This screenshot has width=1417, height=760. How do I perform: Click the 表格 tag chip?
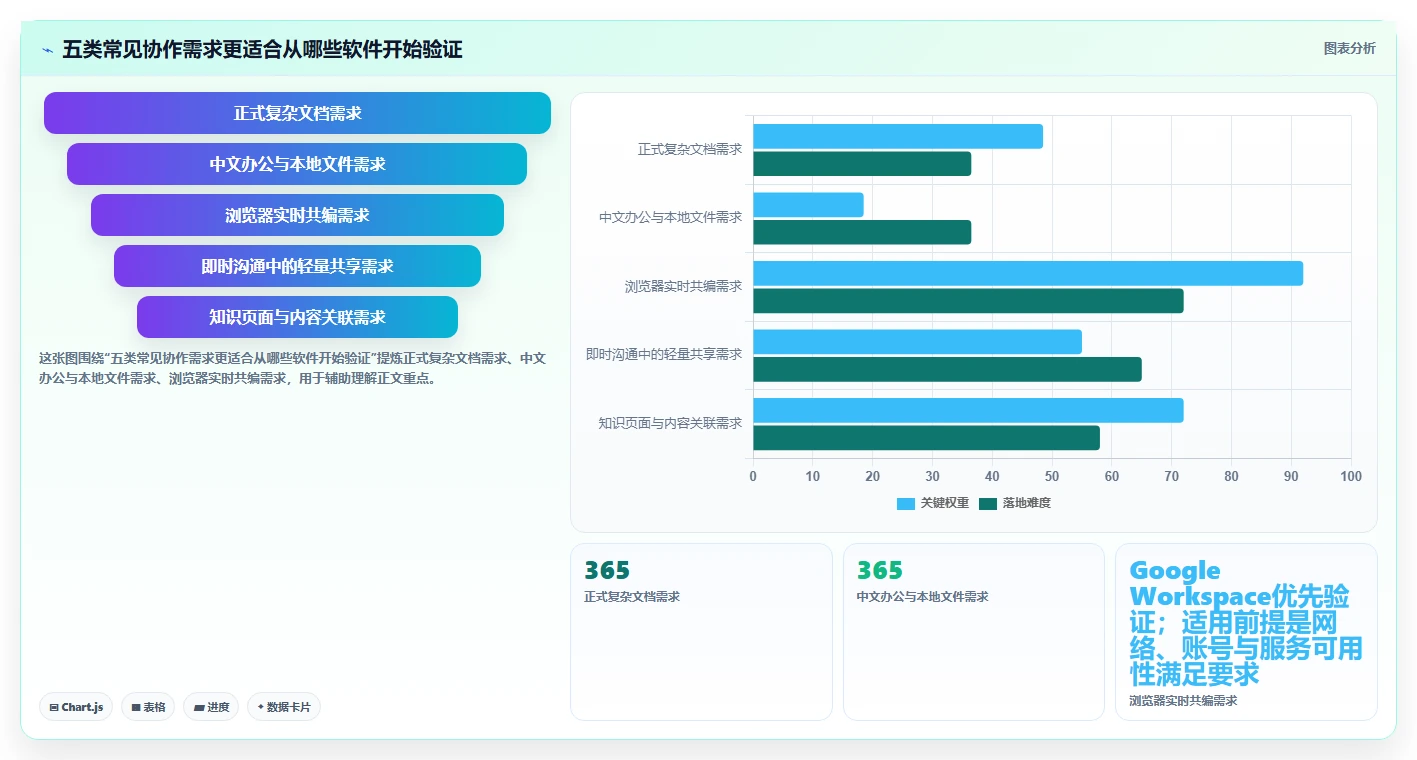click(148, 707)
